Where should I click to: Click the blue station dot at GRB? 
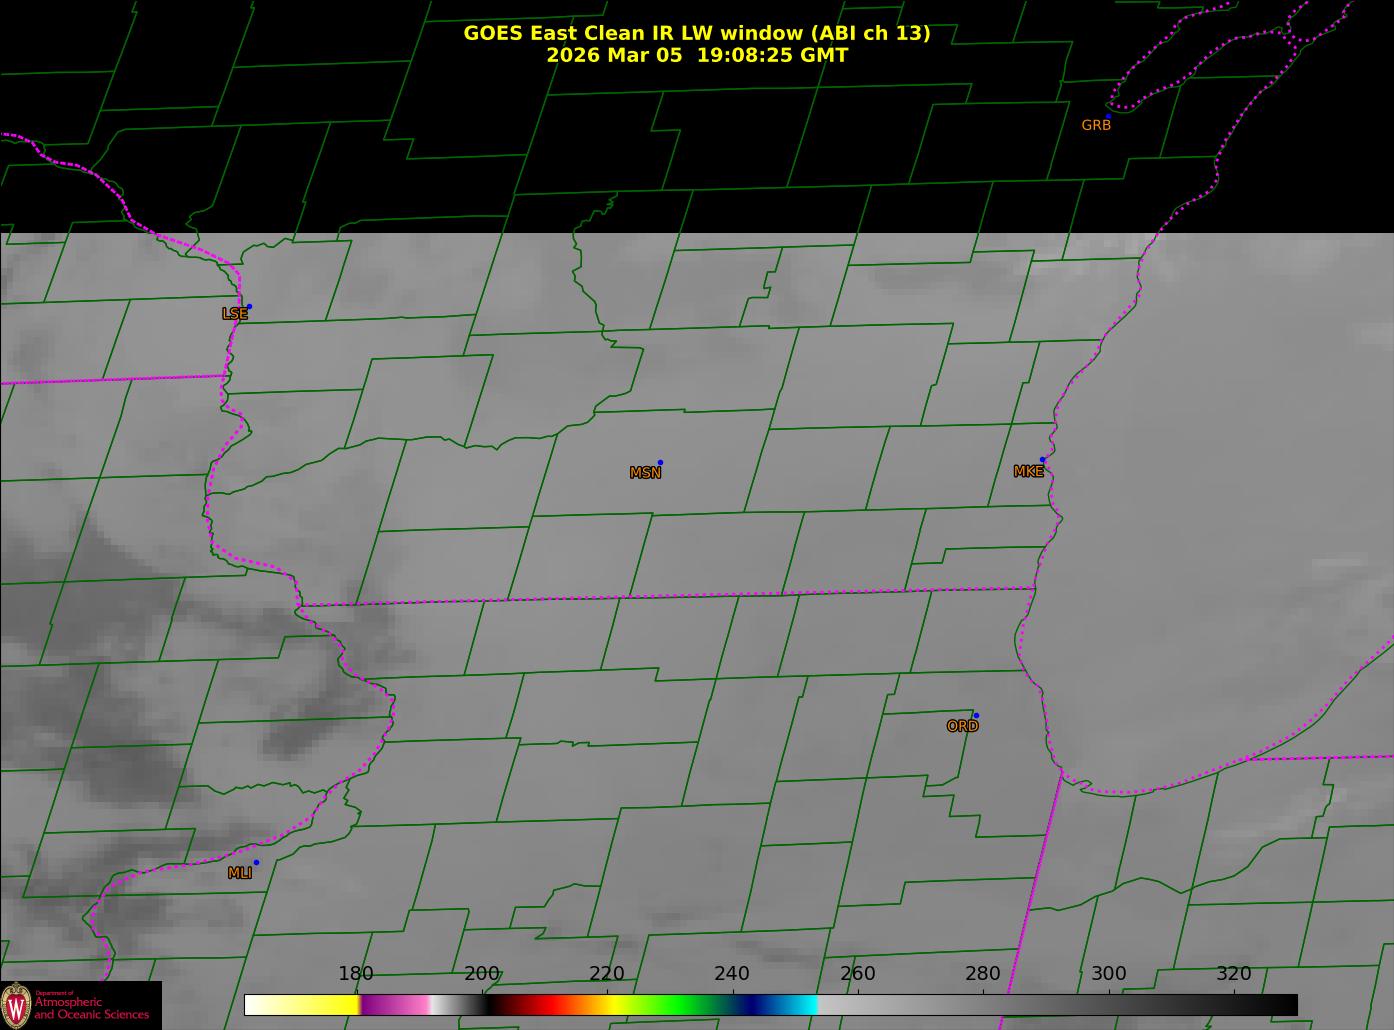tap(1108, 117)
